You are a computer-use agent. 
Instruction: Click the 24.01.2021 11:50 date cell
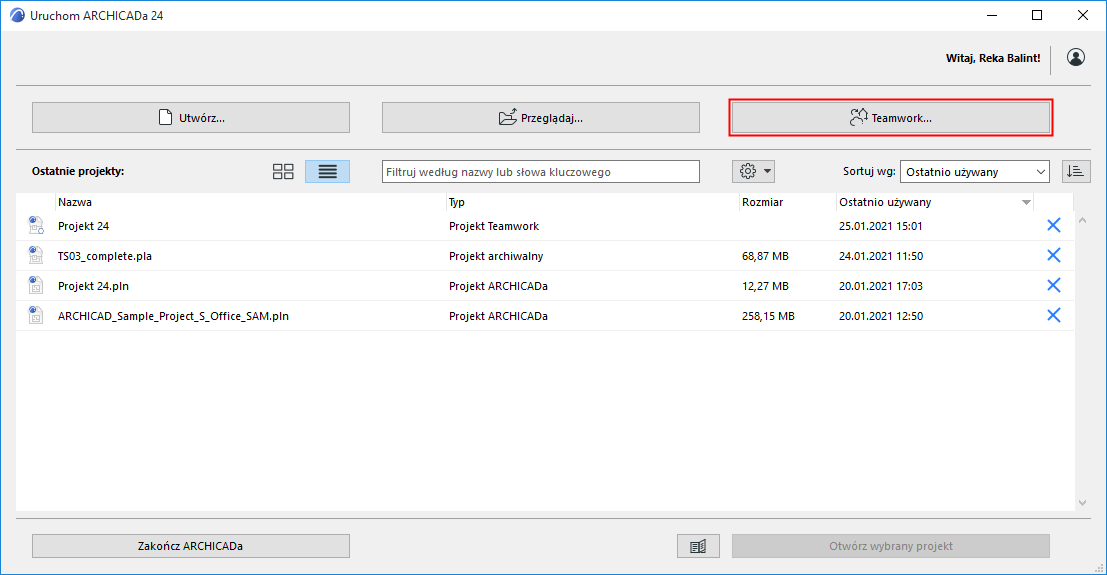[x=880, y=256]
